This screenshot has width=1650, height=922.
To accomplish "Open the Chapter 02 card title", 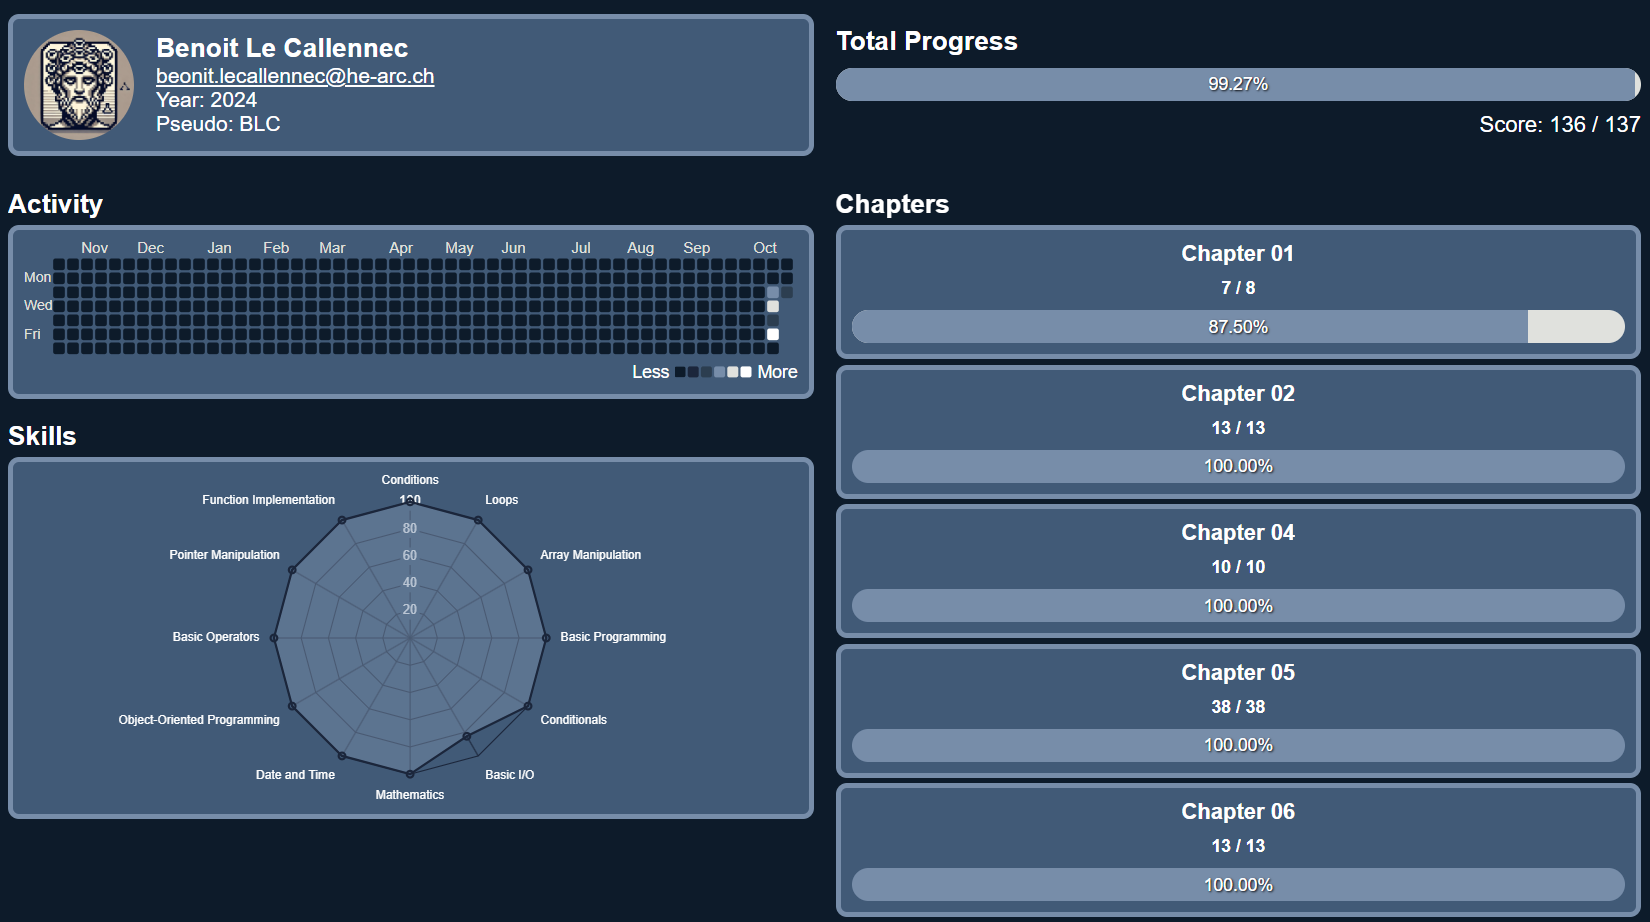I will click(x=1237, y=394).
